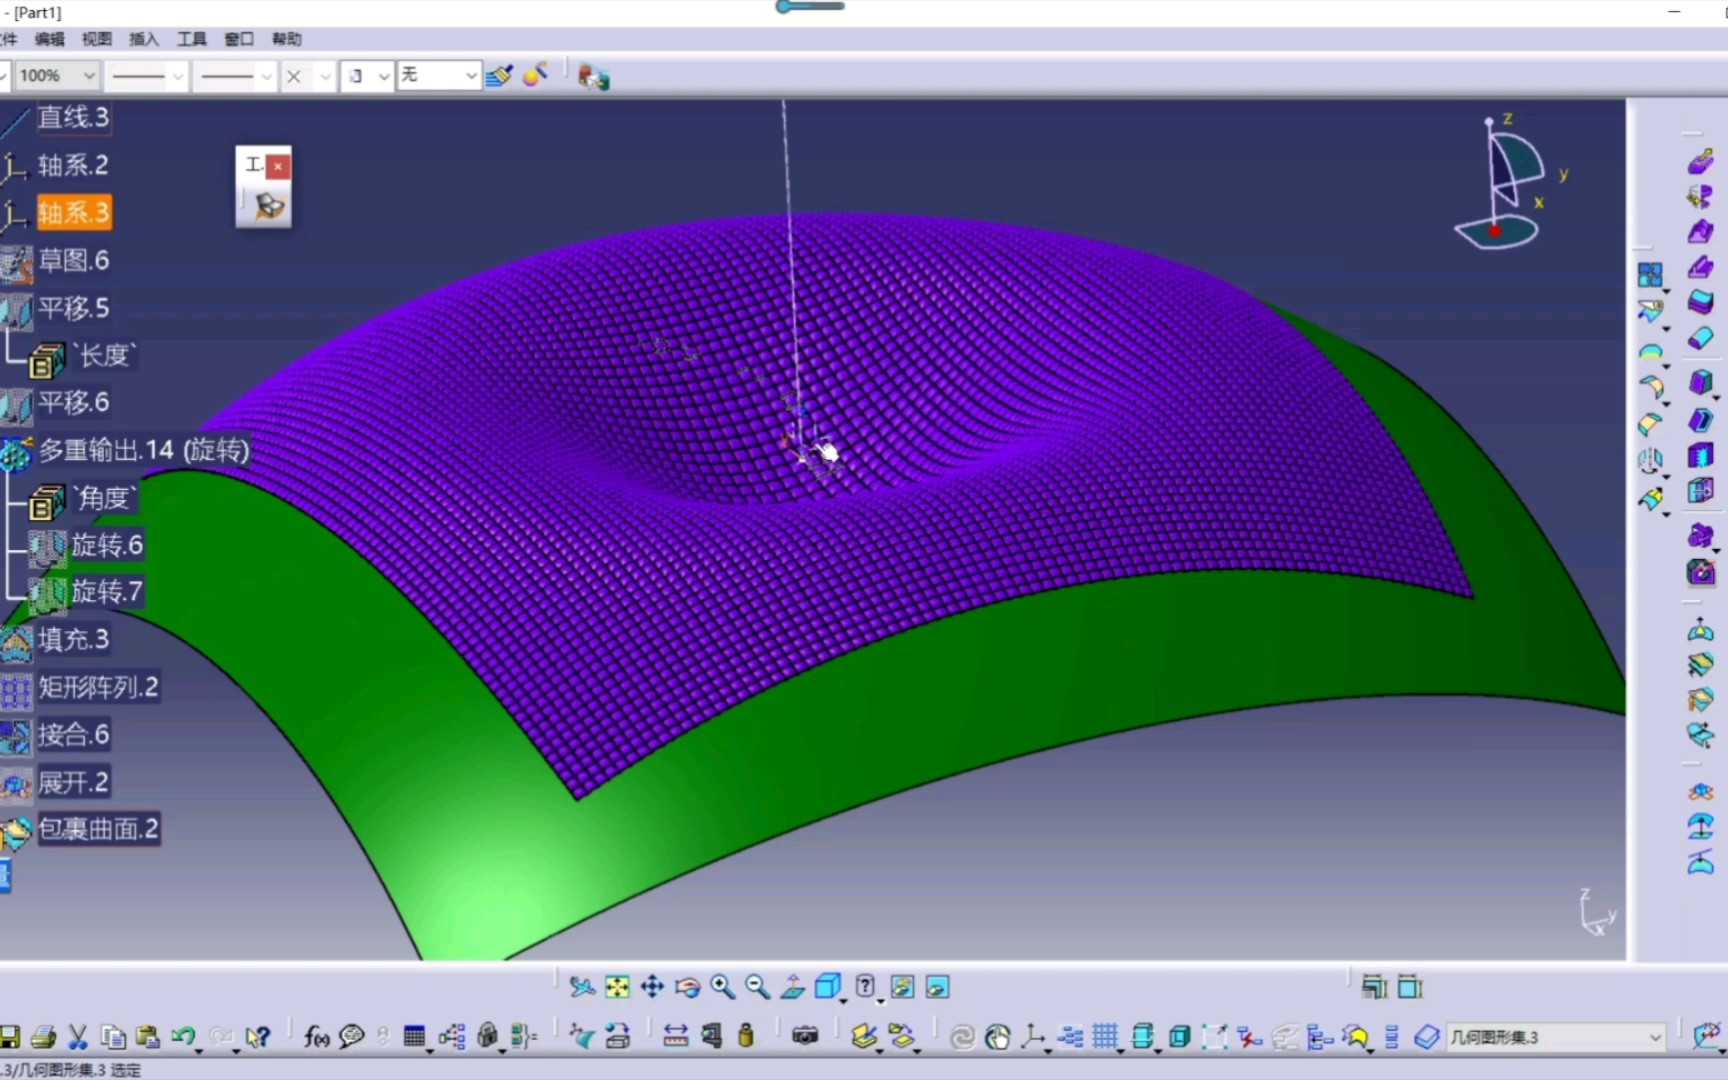
Task: Toggle the Rotate view tool
Action: coord(687,988)
